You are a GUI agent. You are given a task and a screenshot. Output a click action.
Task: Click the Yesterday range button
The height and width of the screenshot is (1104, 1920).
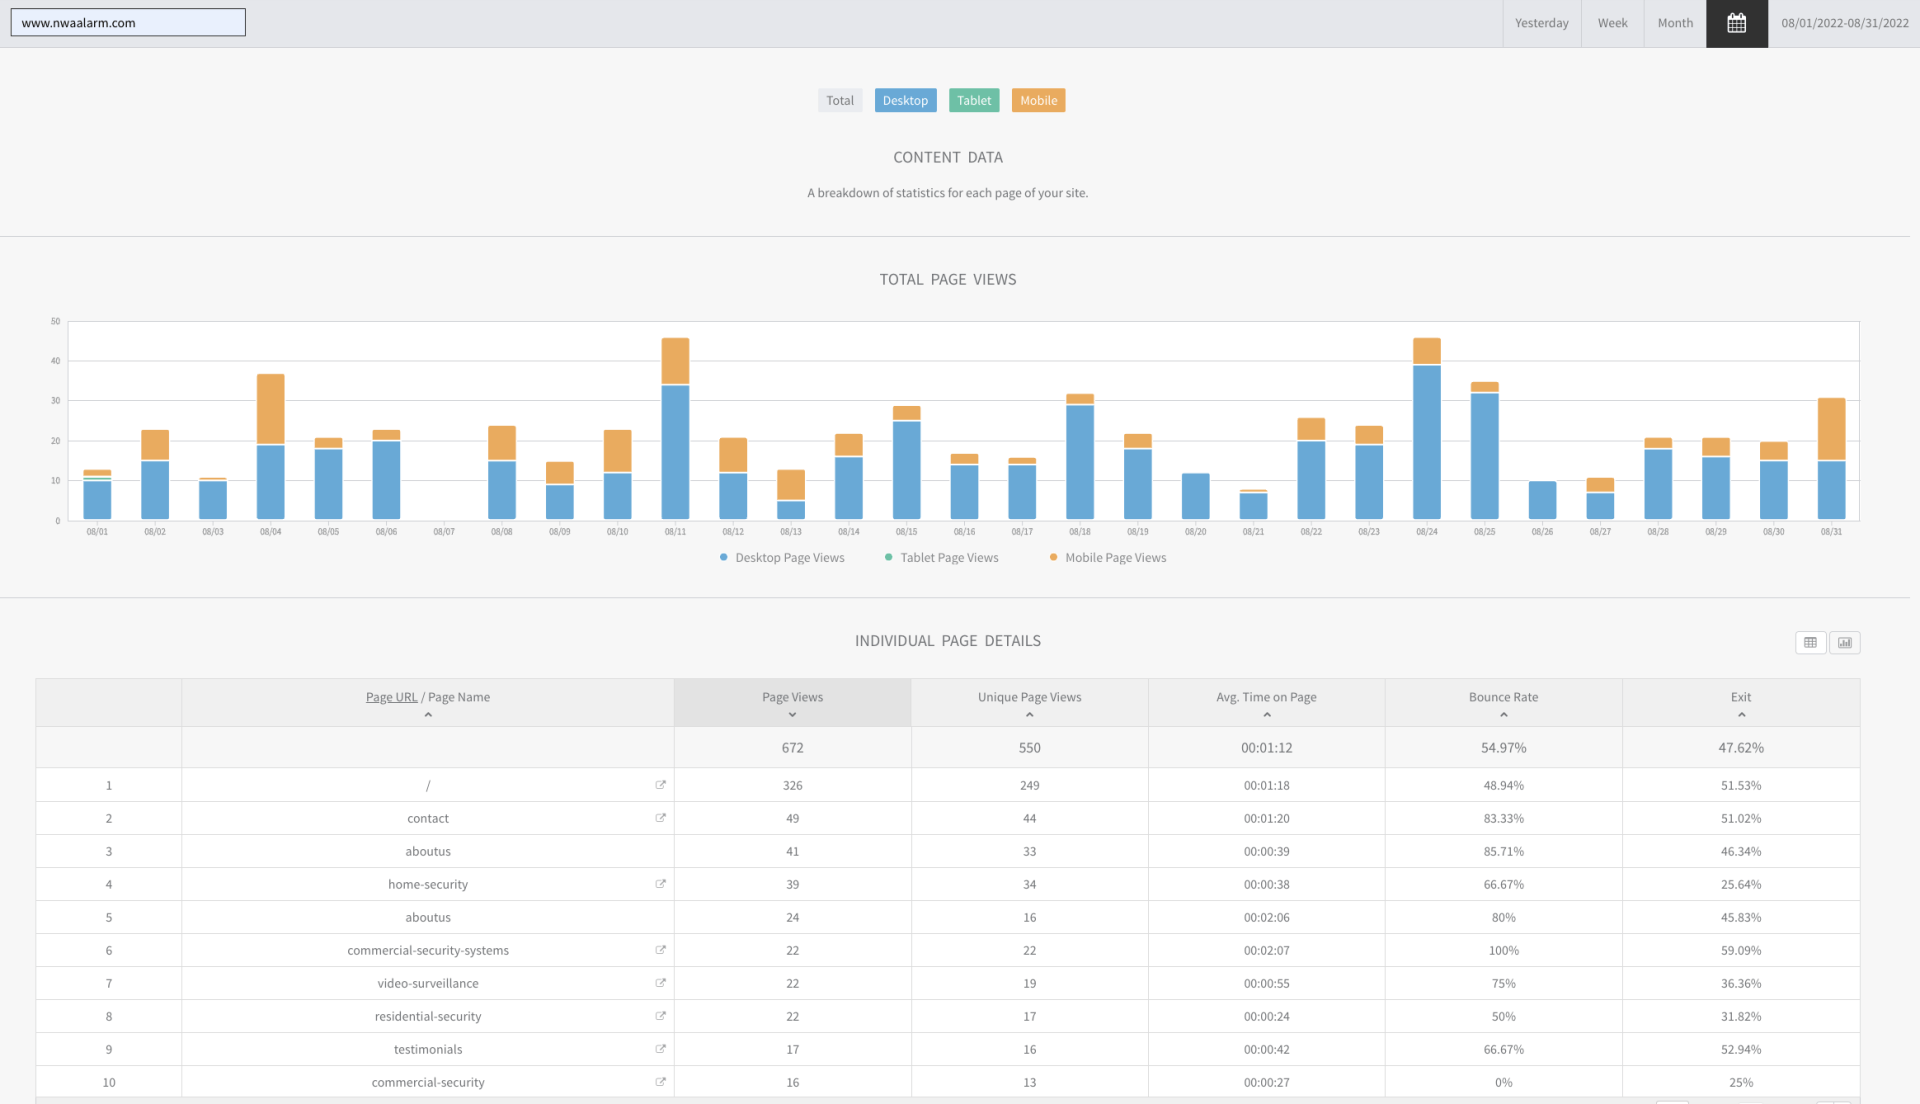pos(1541,23)
